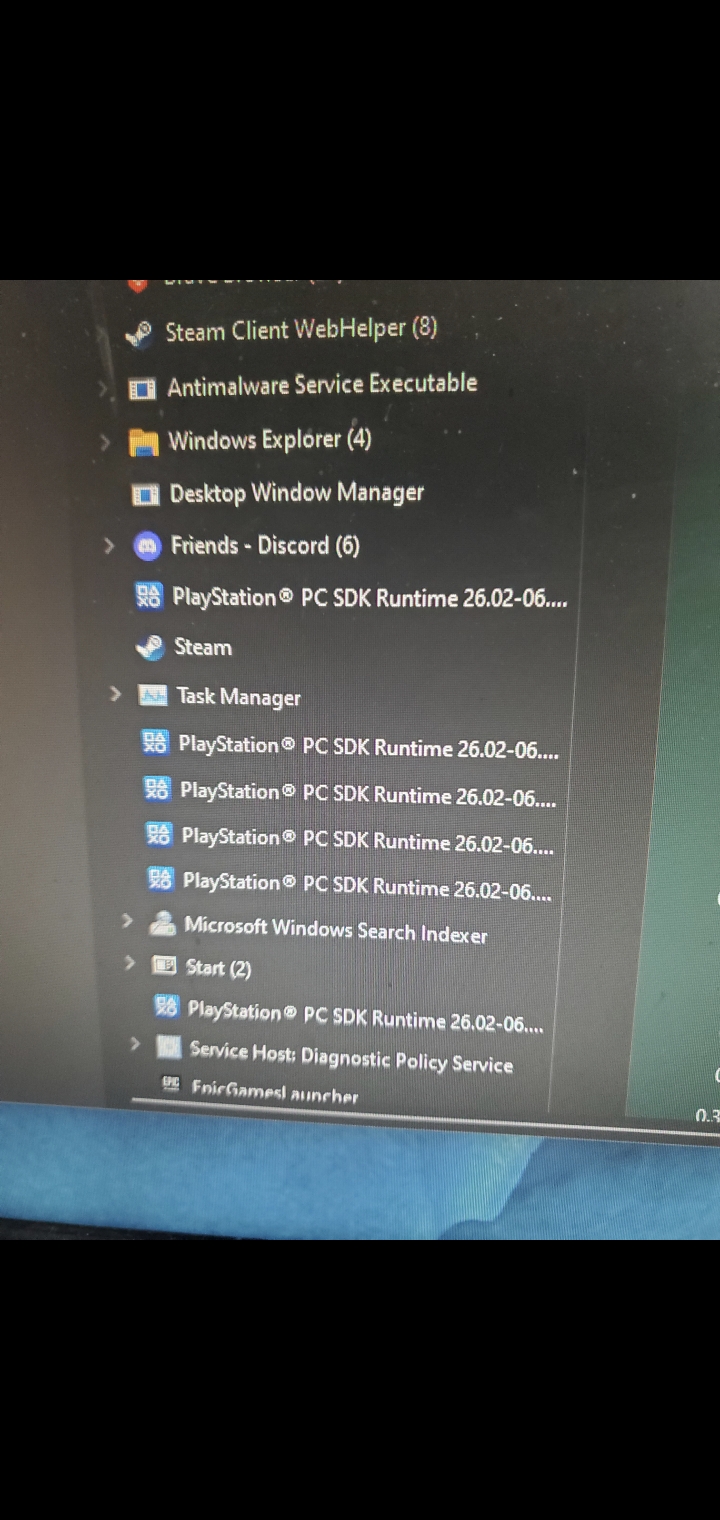Select PlayStation PC SDK Runtime below Discord row
The width and height of the screenshot is (720, 1520).
click(370, 598)
